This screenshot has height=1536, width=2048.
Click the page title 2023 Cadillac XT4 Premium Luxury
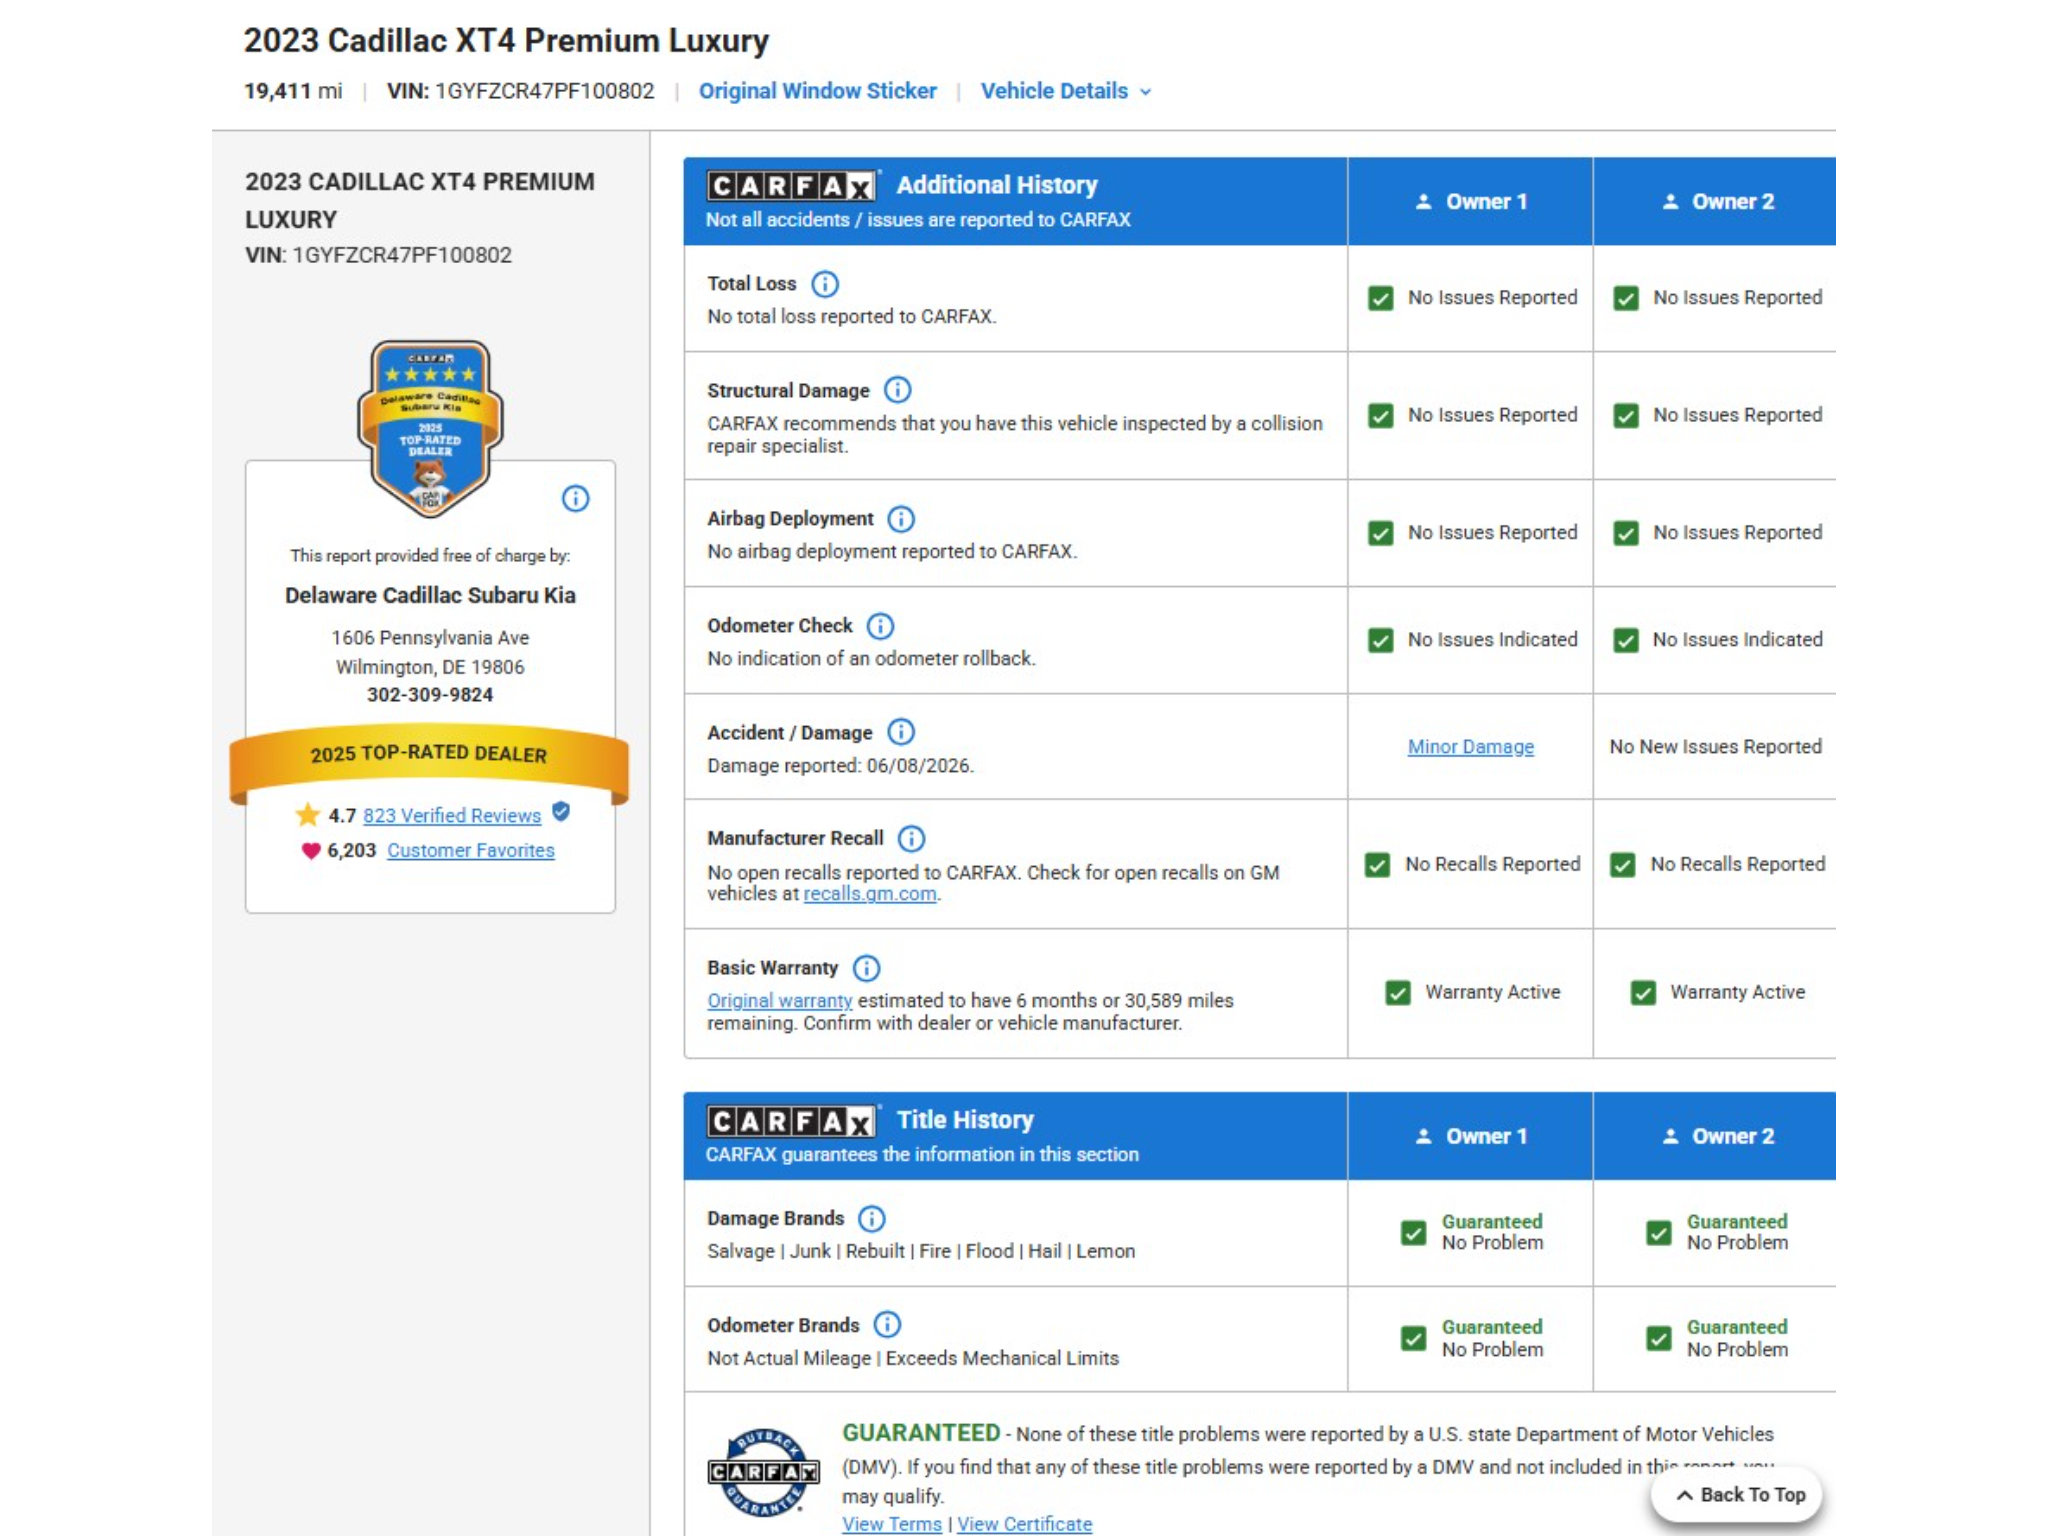point(506,41)
